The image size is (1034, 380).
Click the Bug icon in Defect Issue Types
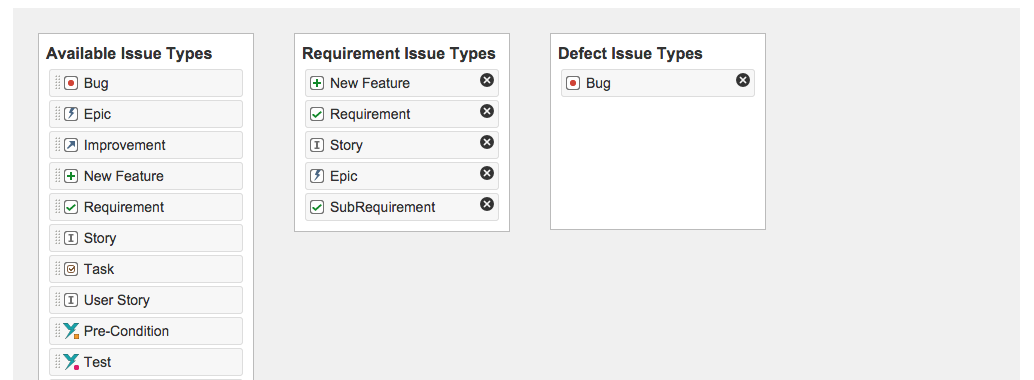573,83
